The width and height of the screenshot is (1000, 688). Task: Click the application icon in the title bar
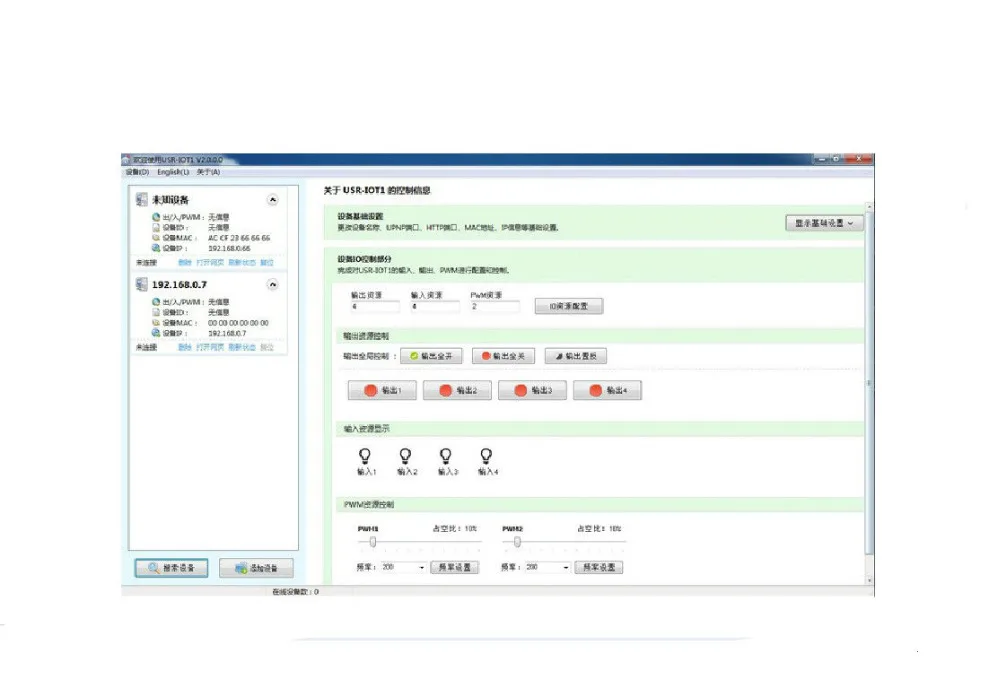click(x=127, y=159)
